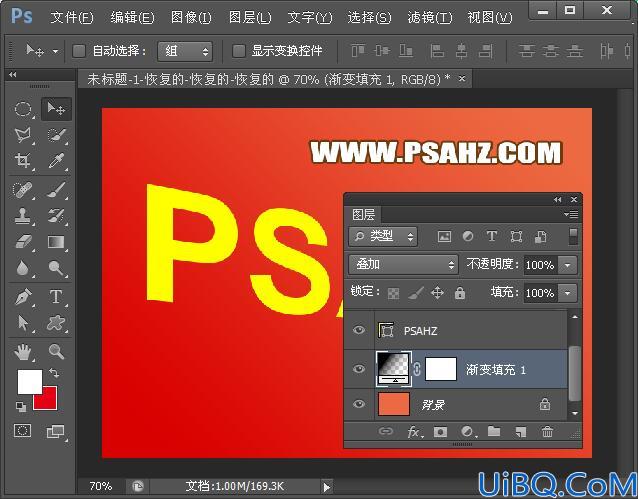Hide the 背景 layer

click(x=358, y=404)
